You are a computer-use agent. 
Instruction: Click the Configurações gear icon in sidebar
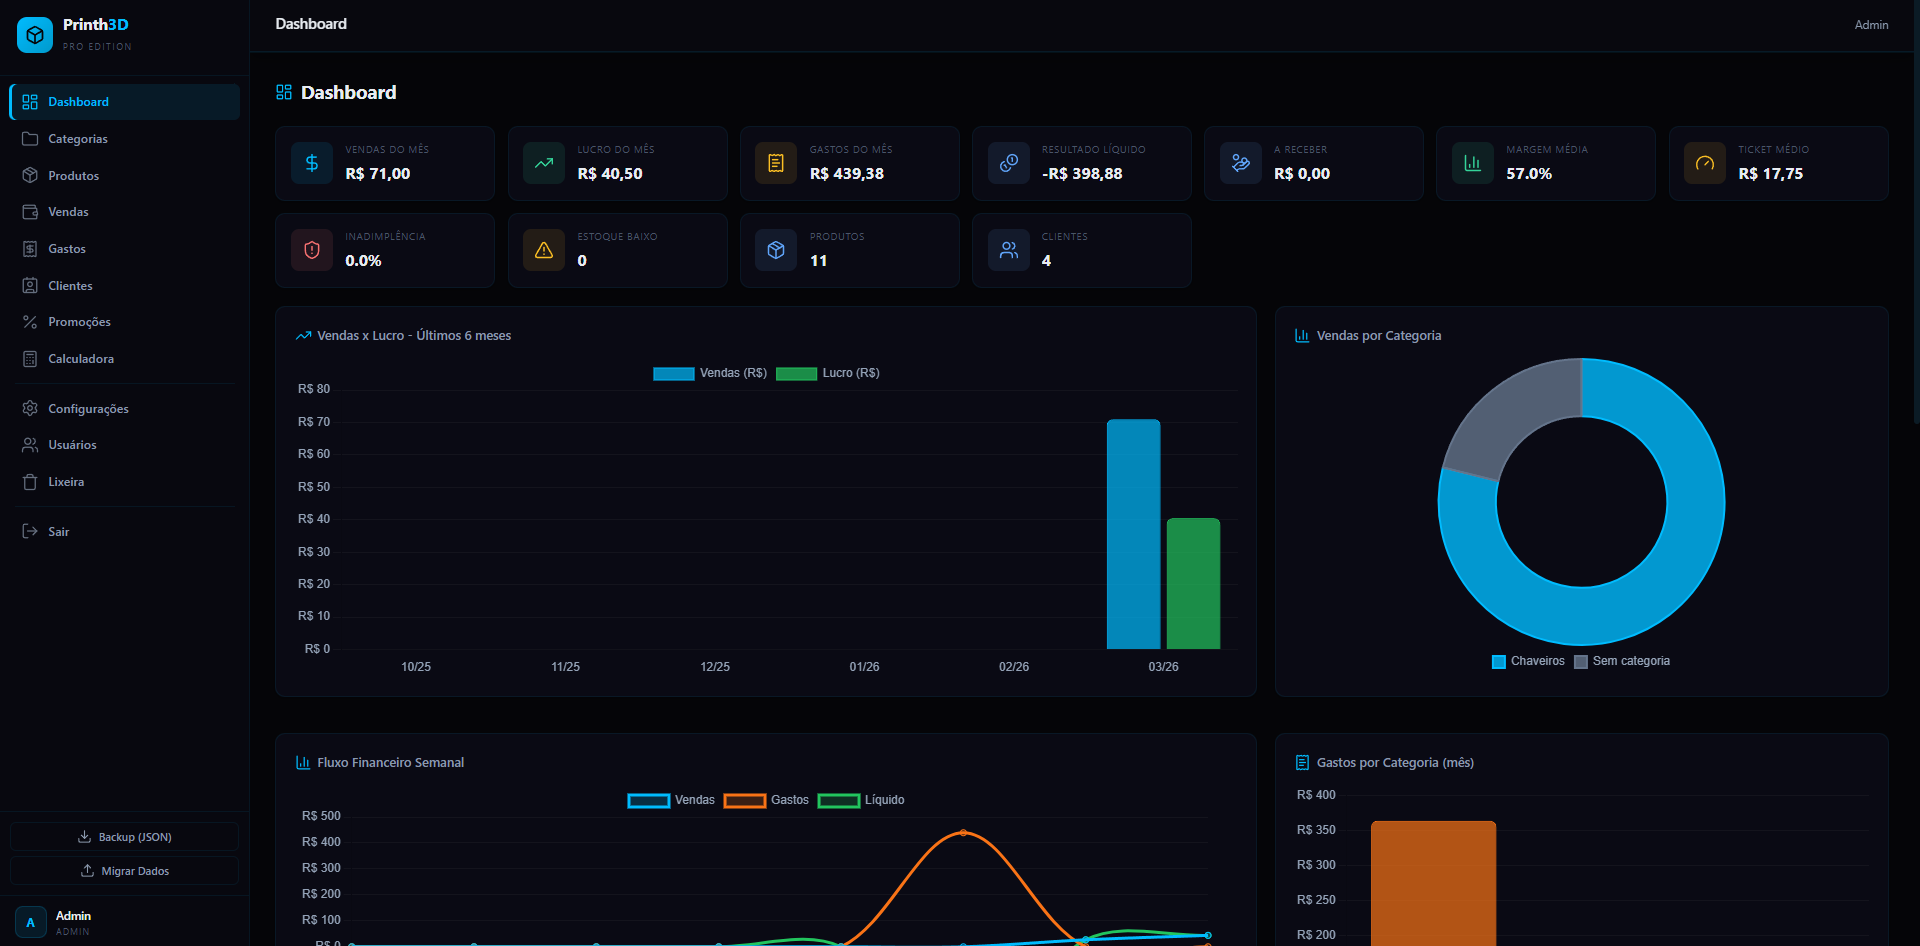click(30, 408)
